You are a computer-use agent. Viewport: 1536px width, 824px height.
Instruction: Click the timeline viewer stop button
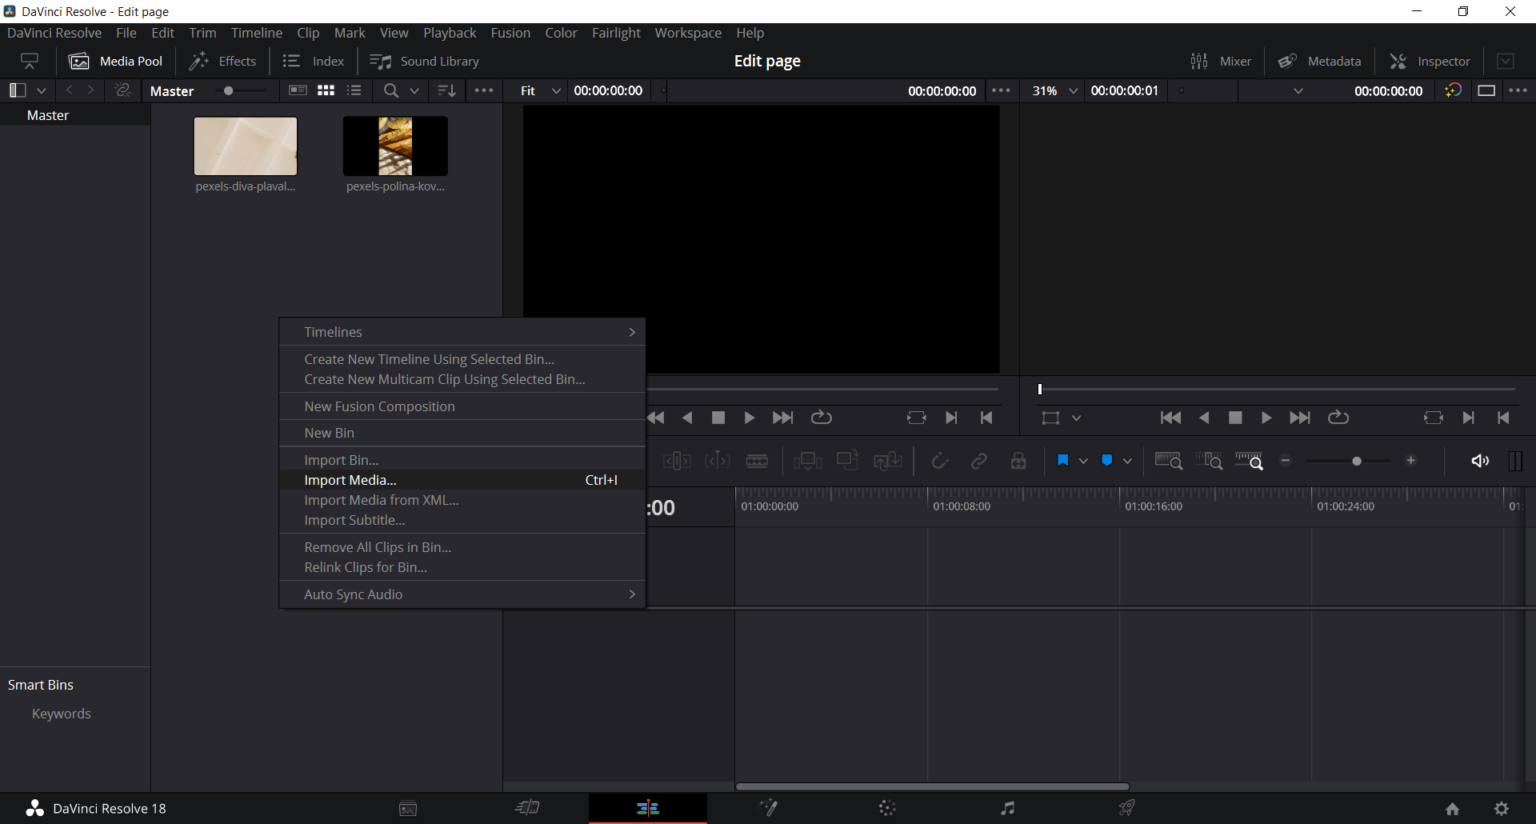click(1235, 418)
